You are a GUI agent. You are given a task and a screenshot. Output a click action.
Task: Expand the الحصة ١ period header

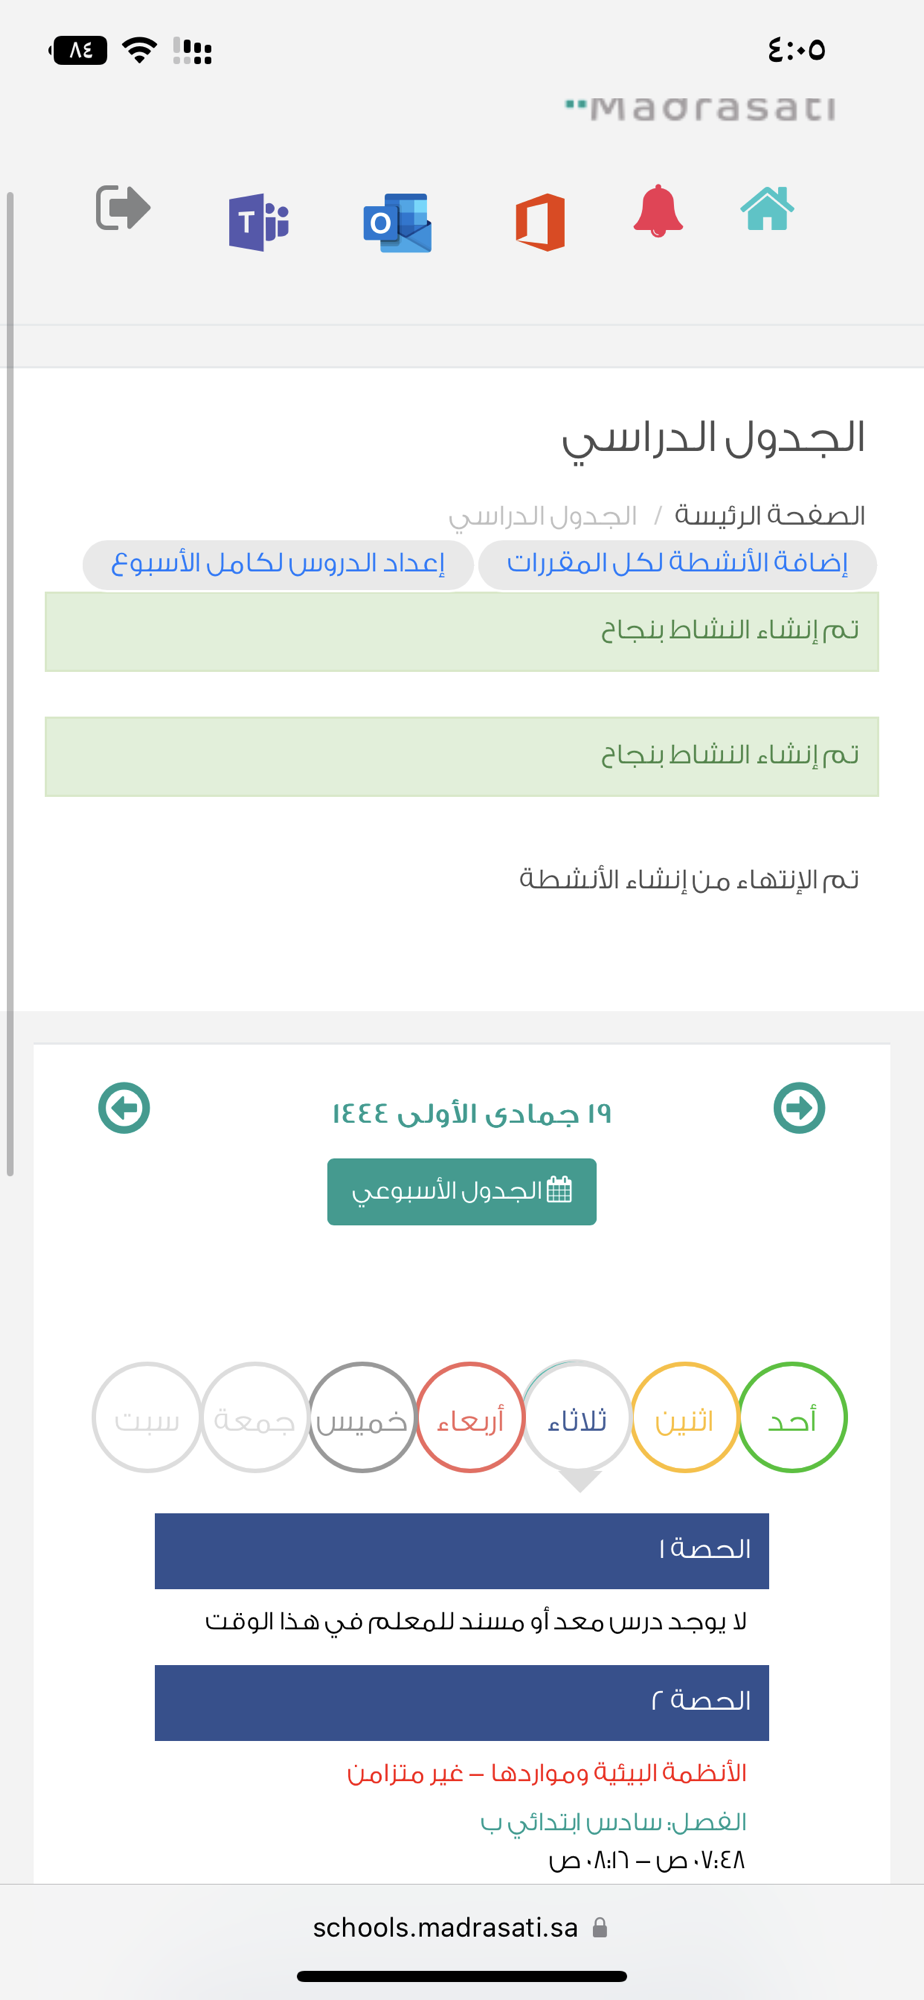coord(462,1551)
